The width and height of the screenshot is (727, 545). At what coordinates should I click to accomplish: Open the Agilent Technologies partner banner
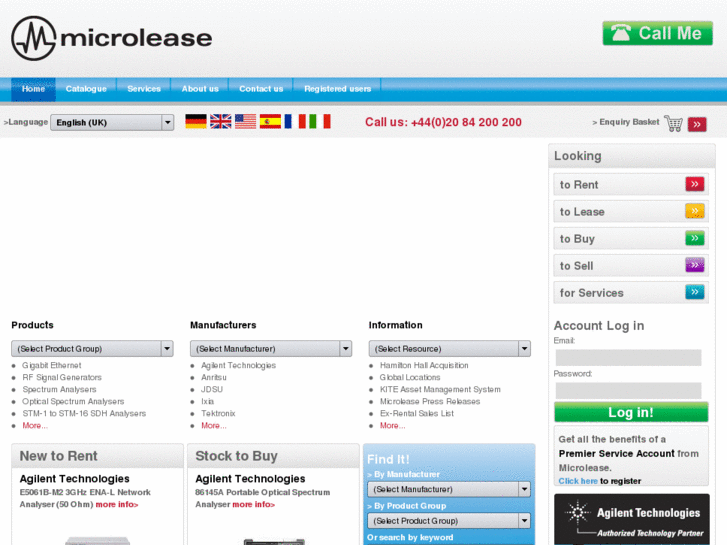point(631,519)
